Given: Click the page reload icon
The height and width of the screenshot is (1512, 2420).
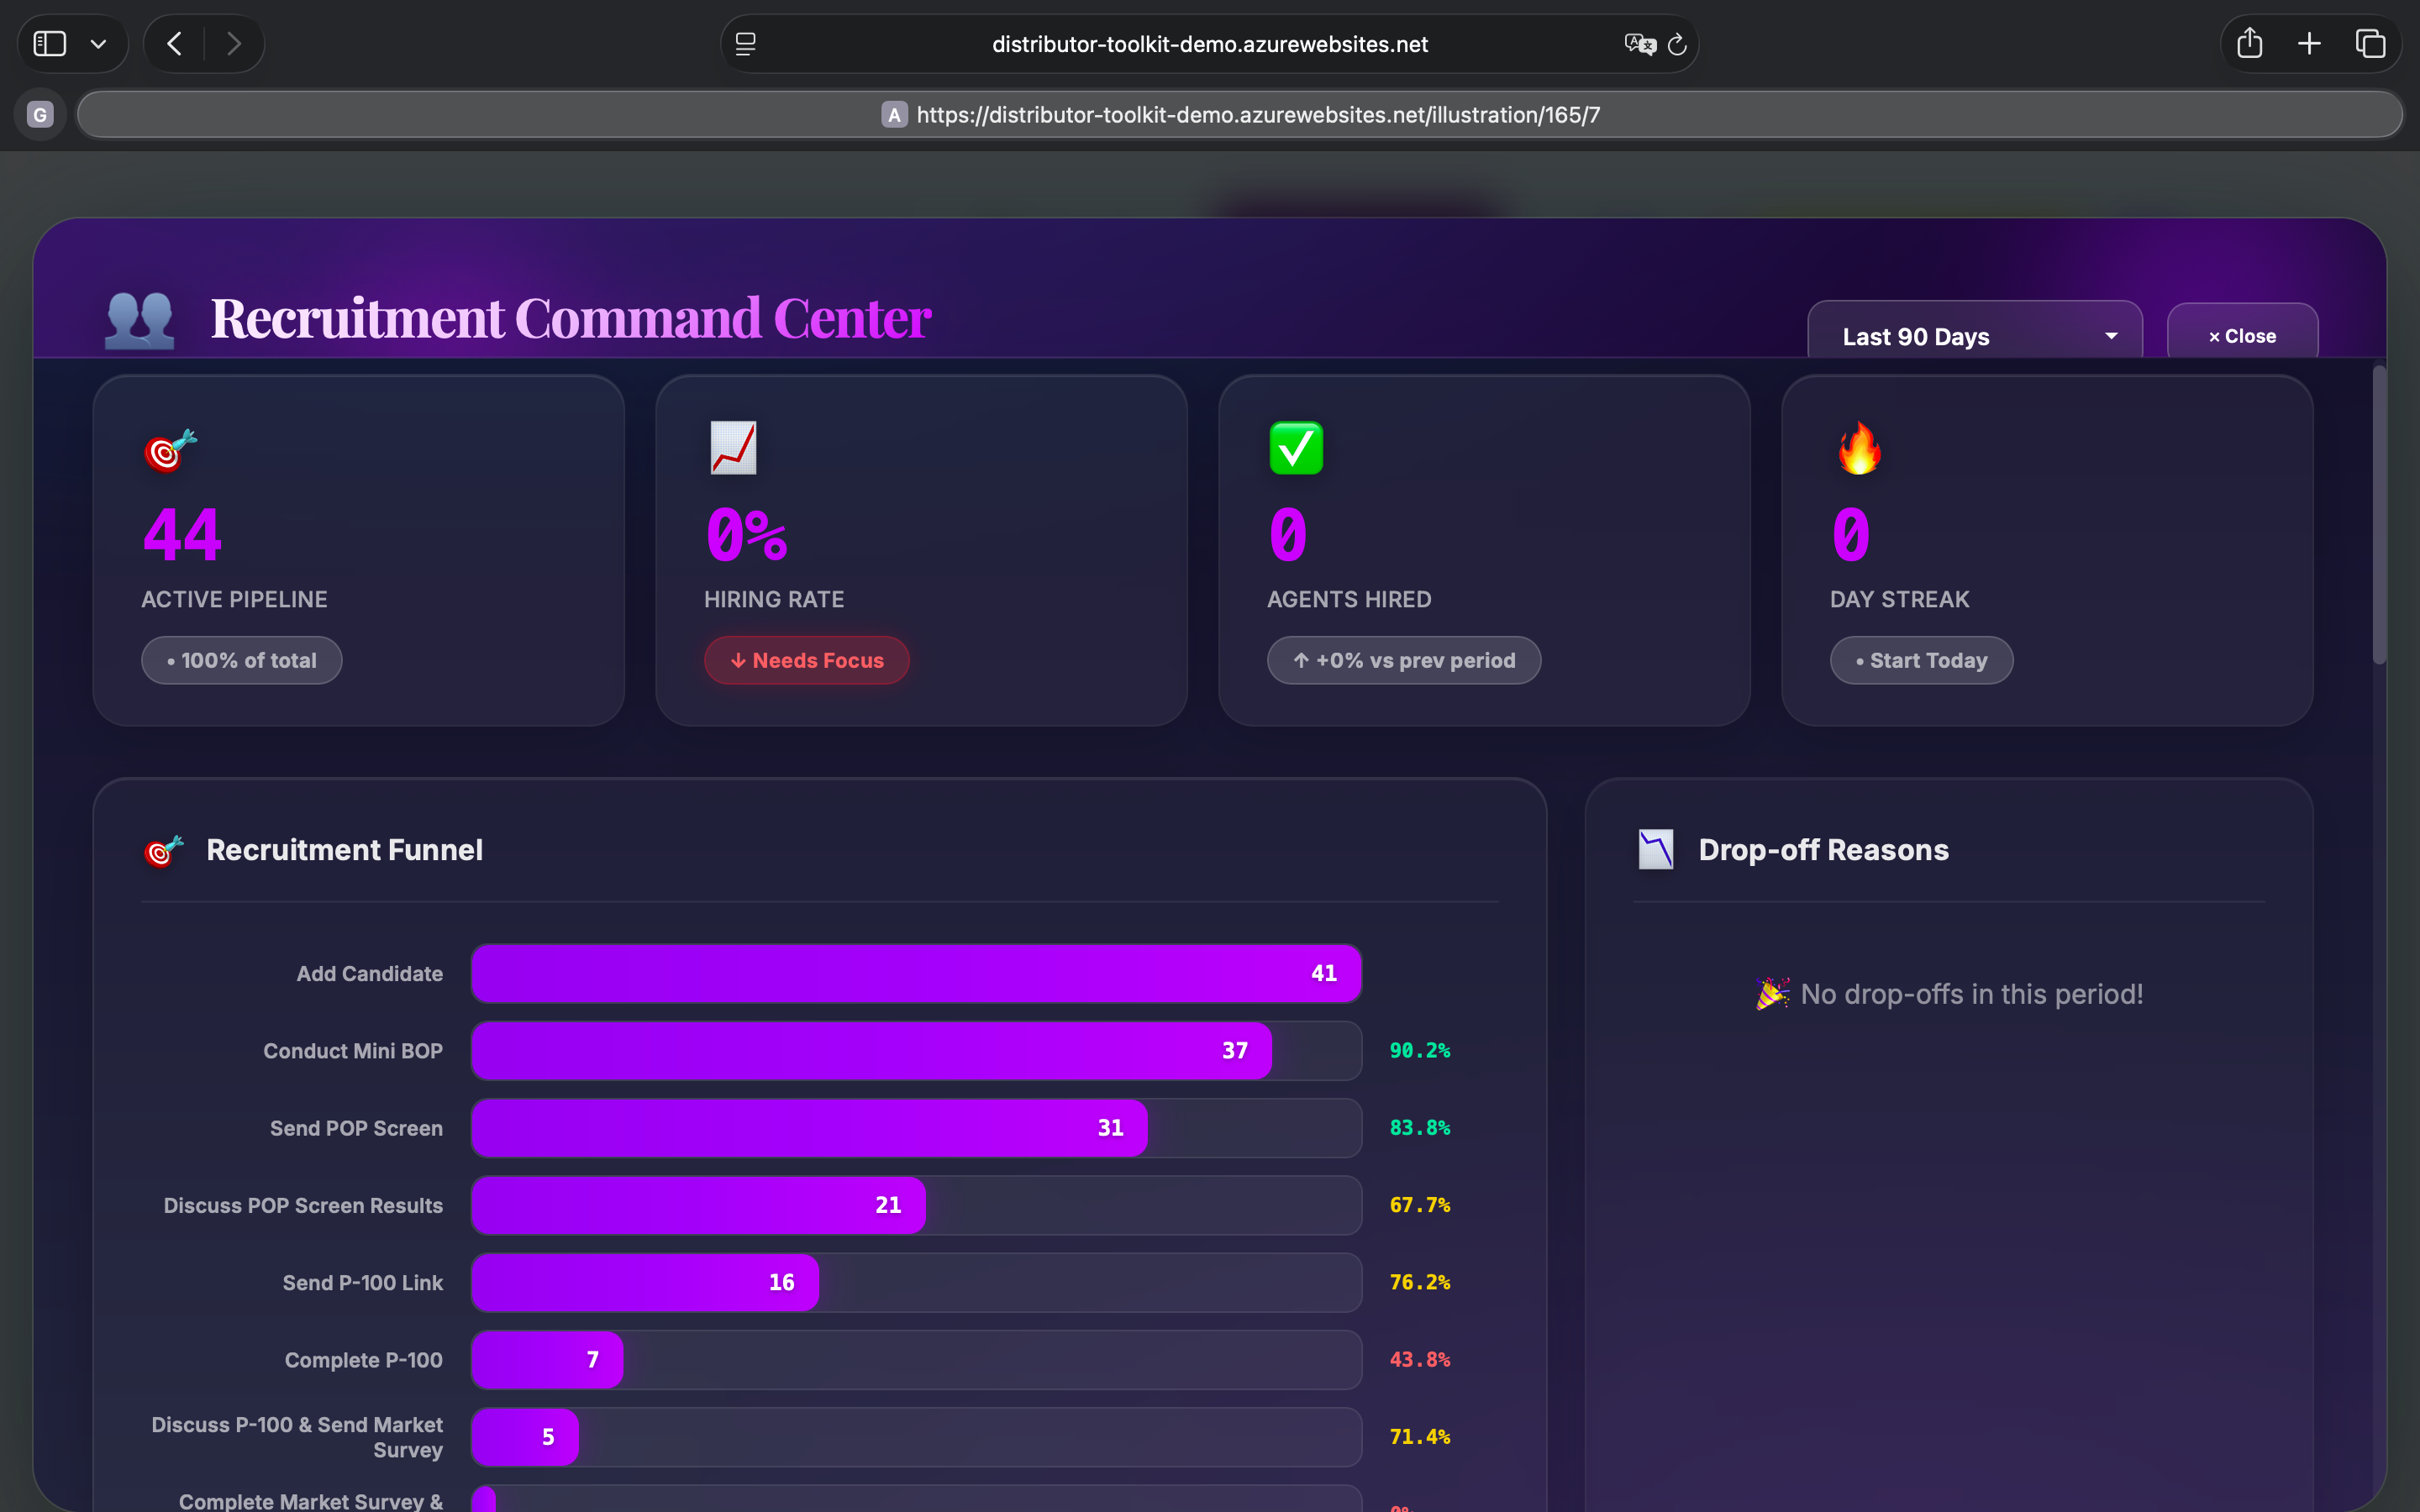Looking at the screenshot, I should (1677, 44).
